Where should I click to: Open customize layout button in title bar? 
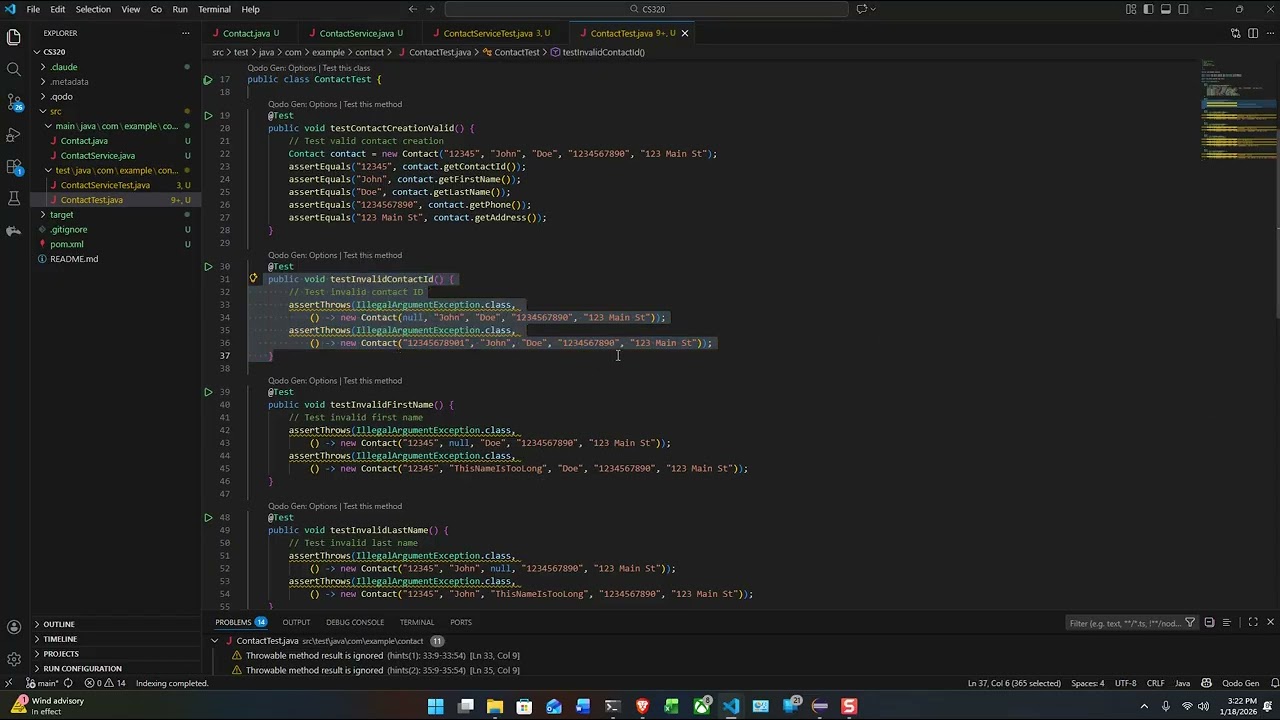(x=1131, y=9)
